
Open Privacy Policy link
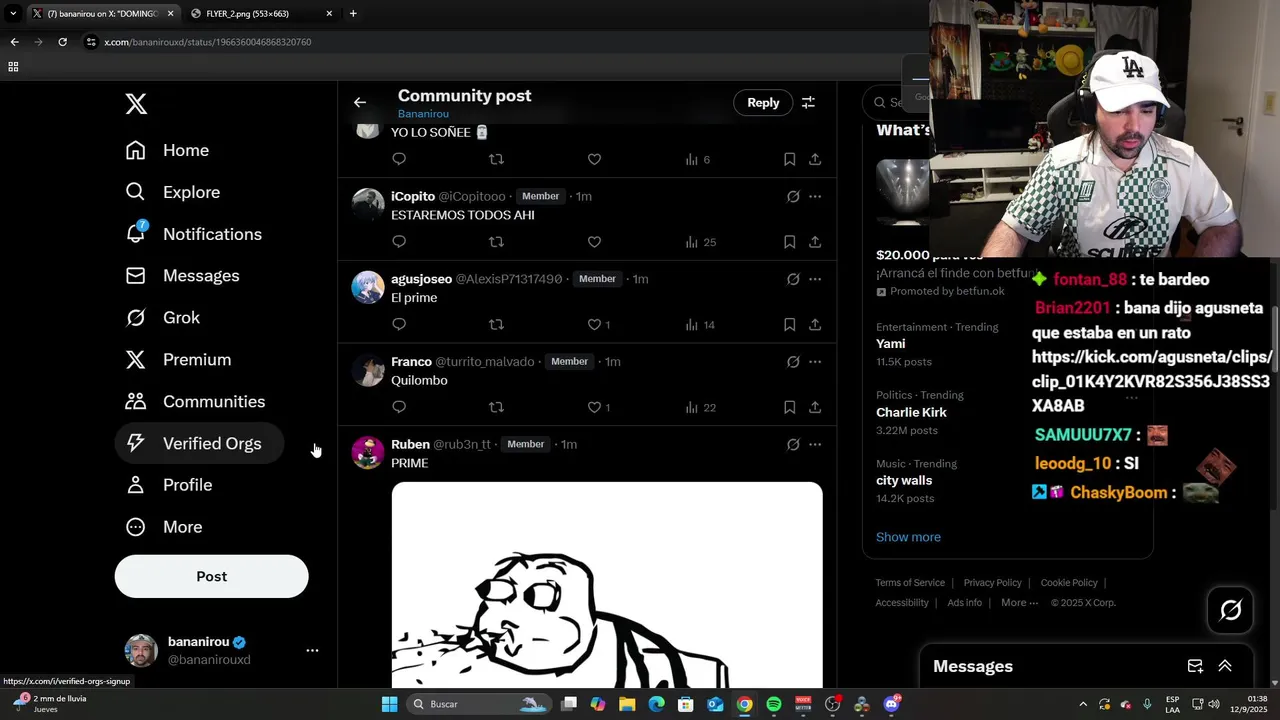coord(992,583)
